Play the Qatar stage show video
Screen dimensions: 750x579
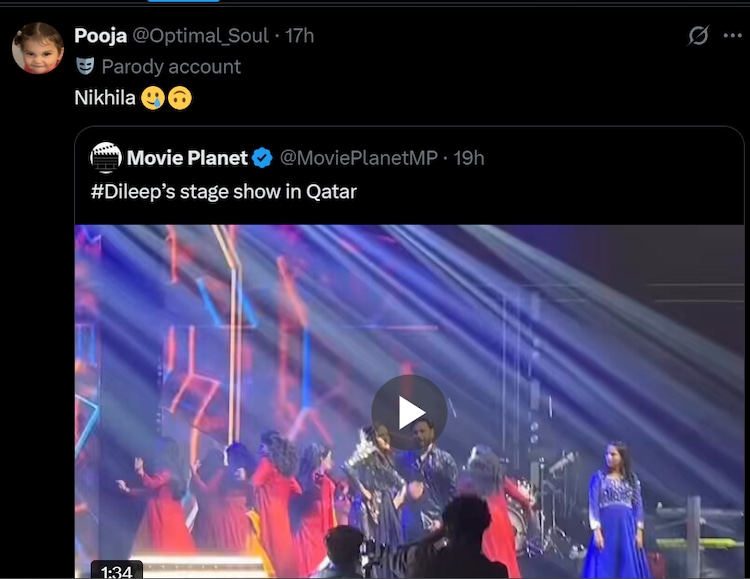click(x=409, y=412)
